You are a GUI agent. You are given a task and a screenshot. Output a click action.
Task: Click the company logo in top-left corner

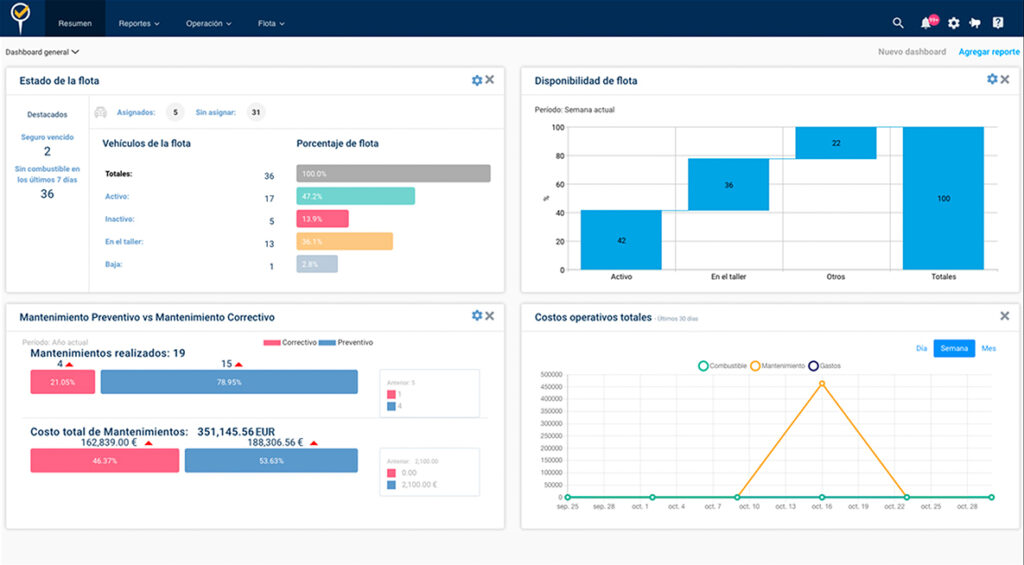point(20,18)
